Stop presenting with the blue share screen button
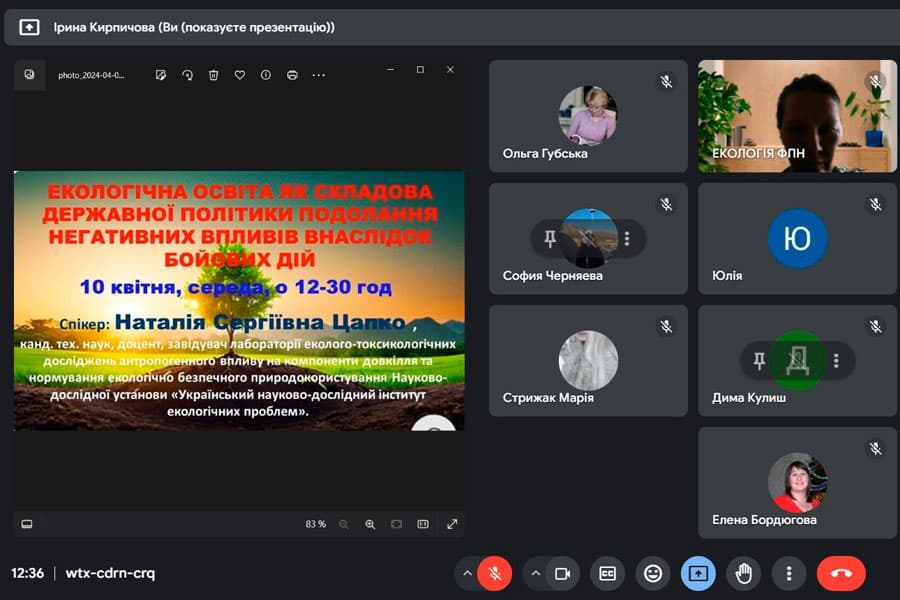Image resolution: width=900 pixels, height=600 pixels. click(698, 573)
